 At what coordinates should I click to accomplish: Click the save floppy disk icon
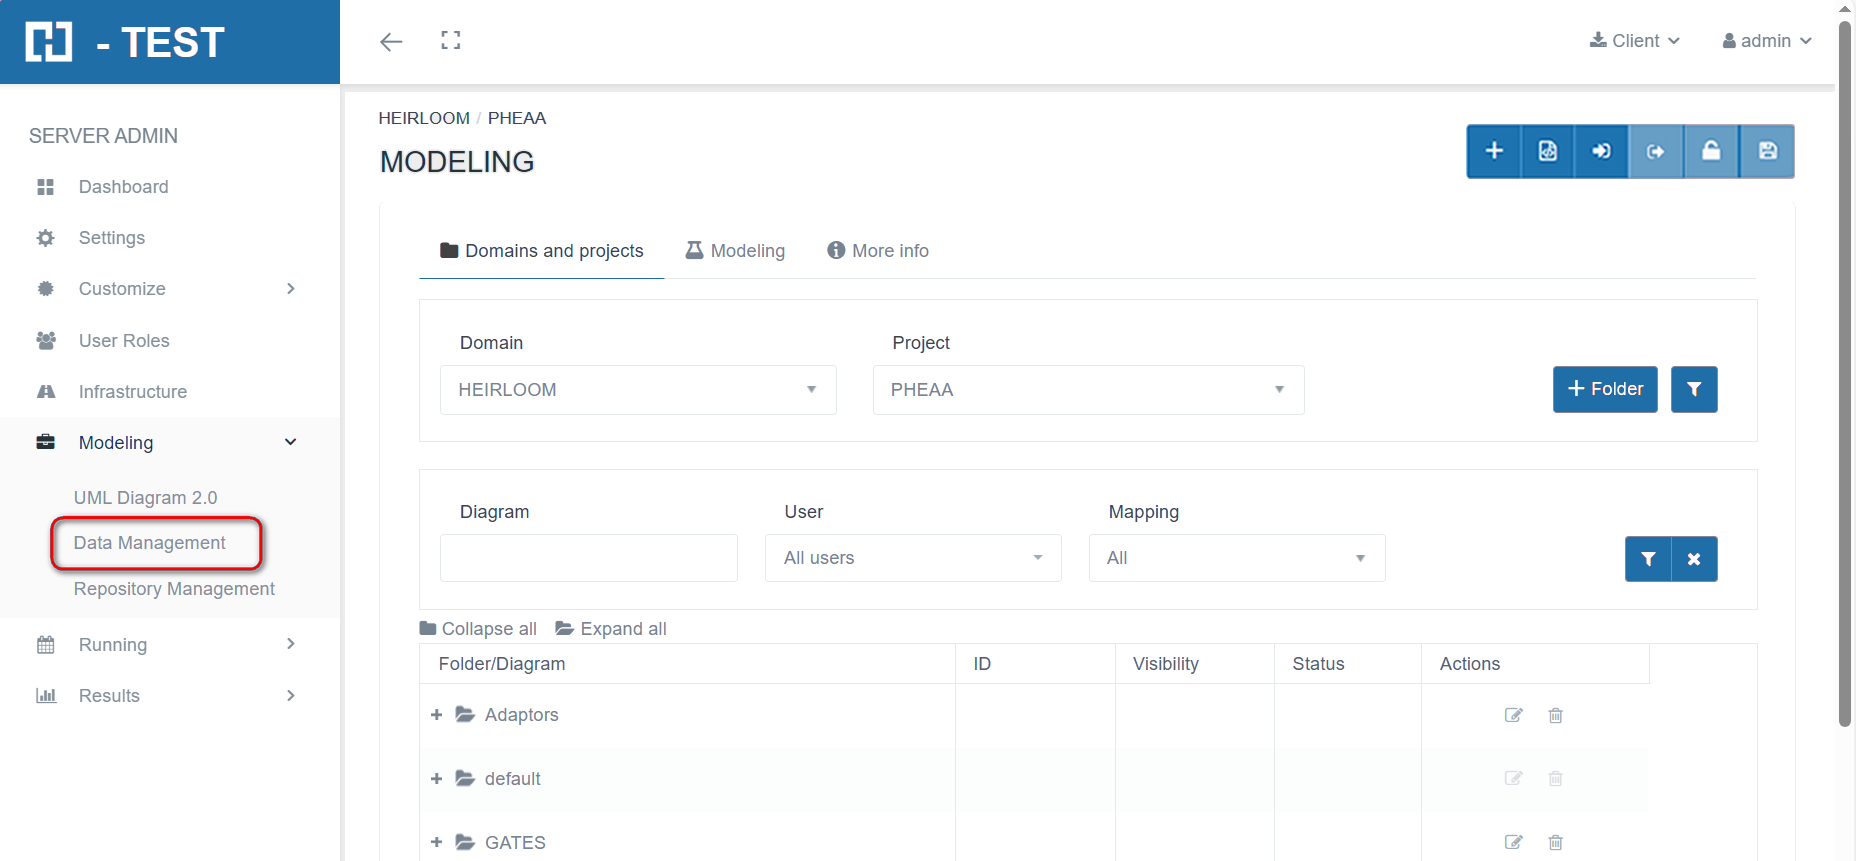pyautogui.click(x=1767, y=151)
